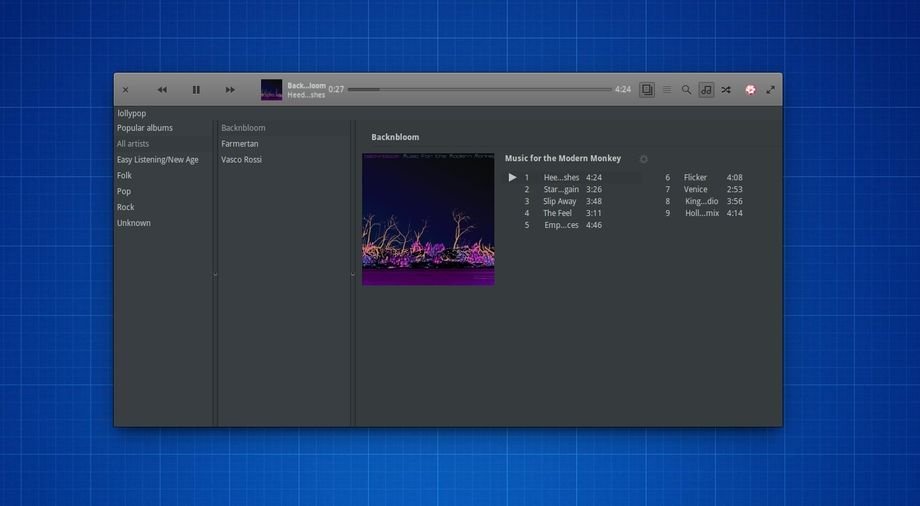Open the current playlist queue icon

pos(667,90)
